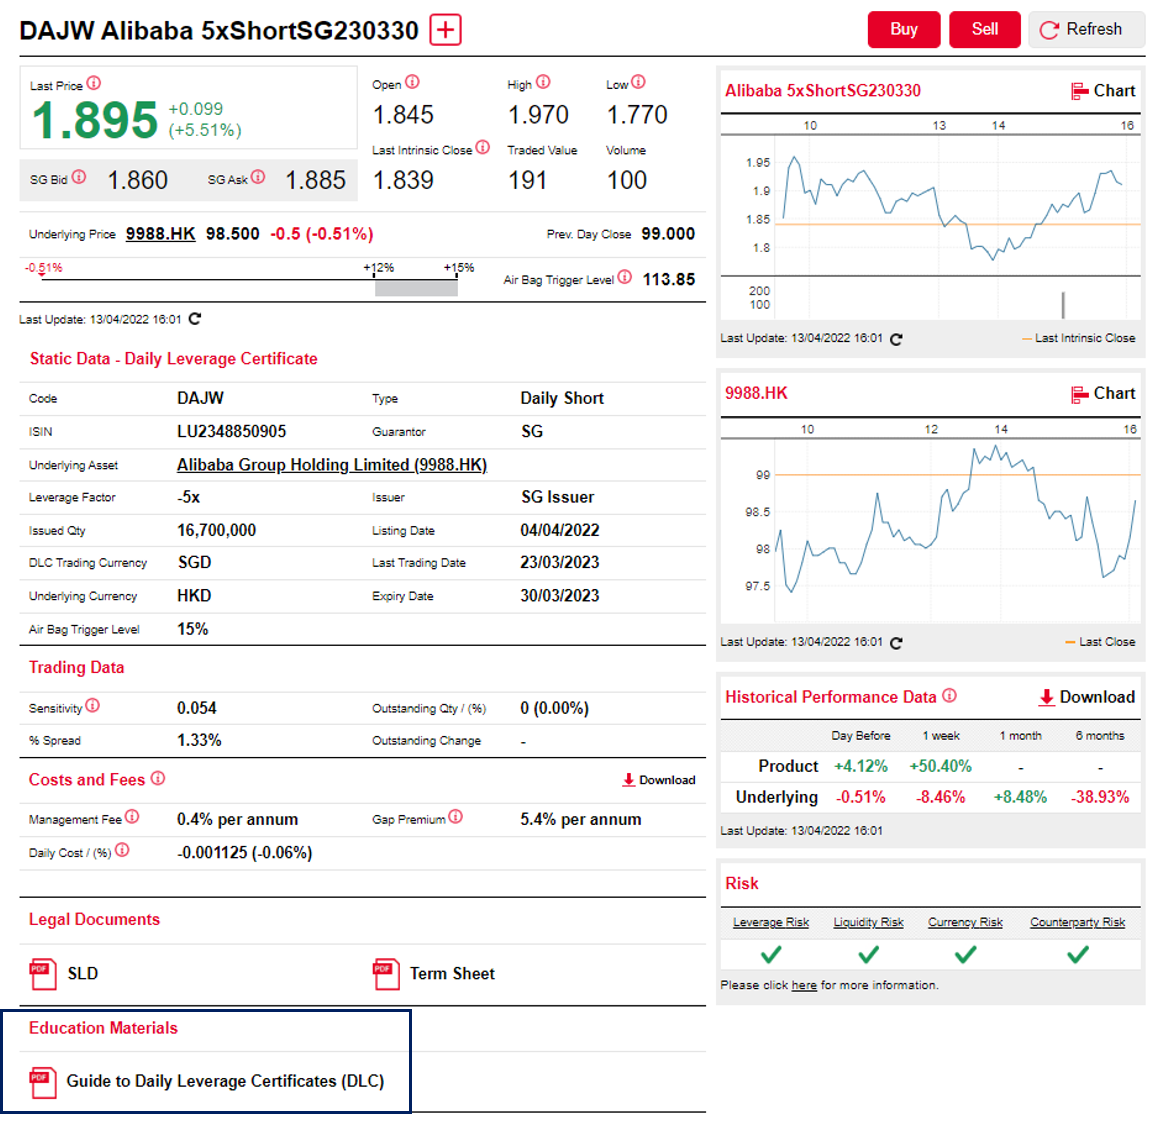The width and height of the screenshot is (1163, 1125).
Task: Click the air bag trigger range bar
Action: (x=416, y=288)
